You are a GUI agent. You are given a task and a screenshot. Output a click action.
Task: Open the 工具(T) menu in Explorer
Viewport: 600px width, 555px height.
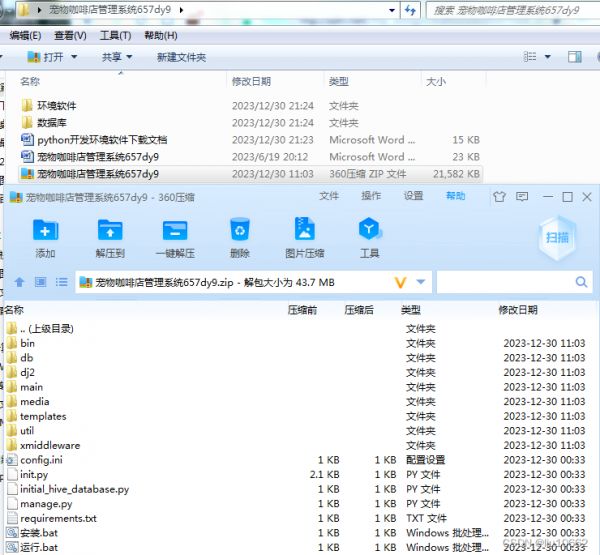click(115, 36)
